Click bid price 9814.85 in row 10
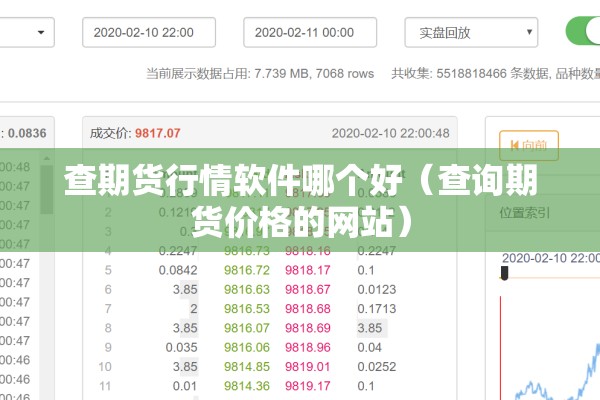600x400 pixels. (246, 367)
